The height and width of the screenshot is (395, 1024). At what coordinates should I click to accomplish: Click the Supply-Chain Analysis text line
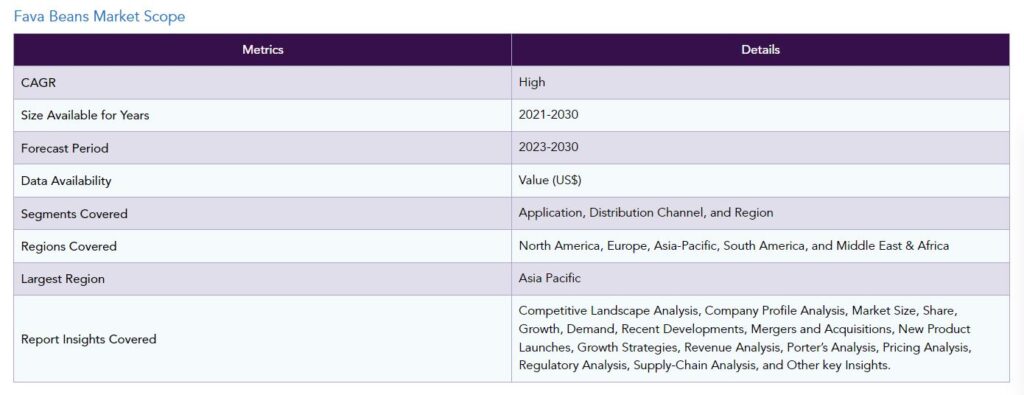[705, 366]
